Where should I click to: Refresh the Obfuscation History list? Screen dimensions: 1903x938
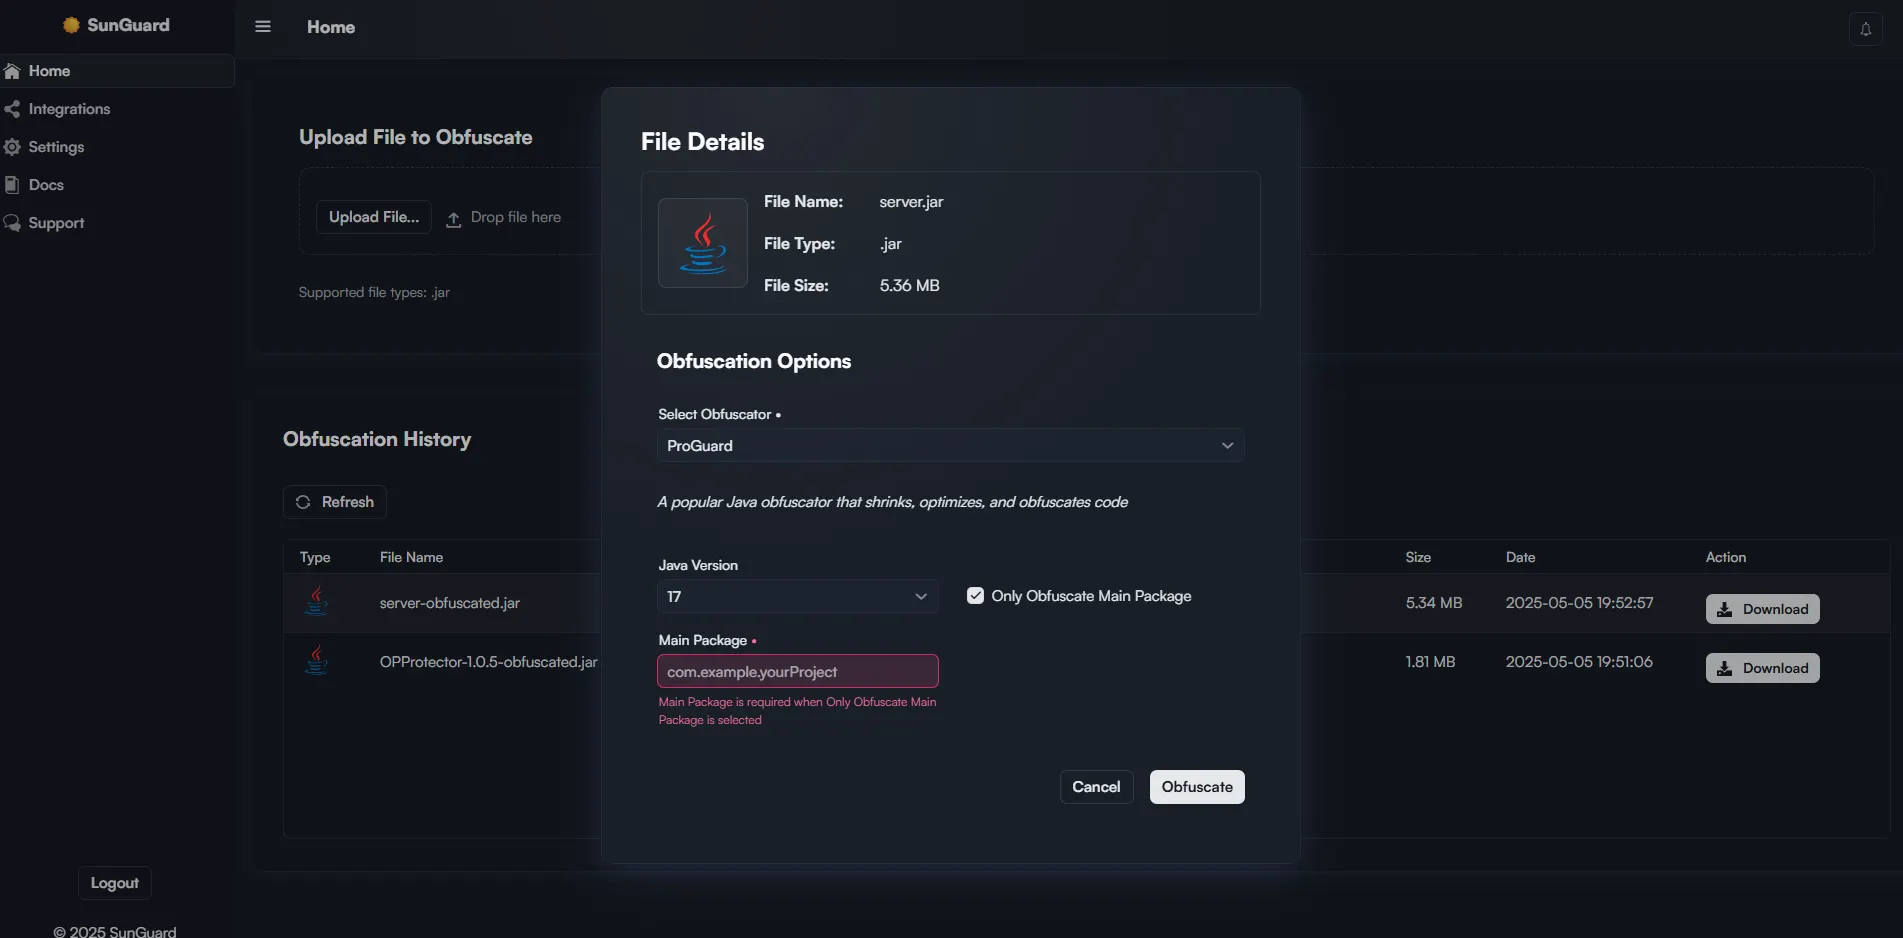[x=334, y=502]
